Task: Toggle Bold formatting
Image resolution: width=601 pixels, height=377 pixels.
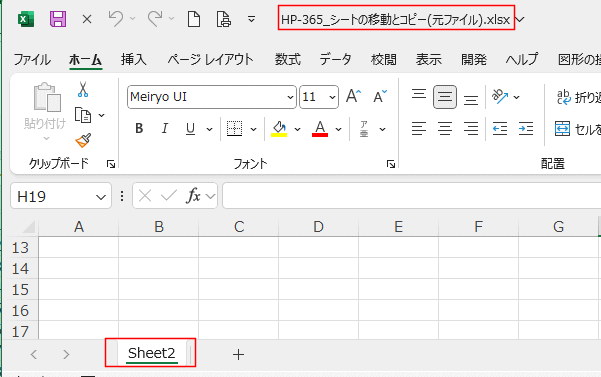Action: tap(139, 129)
